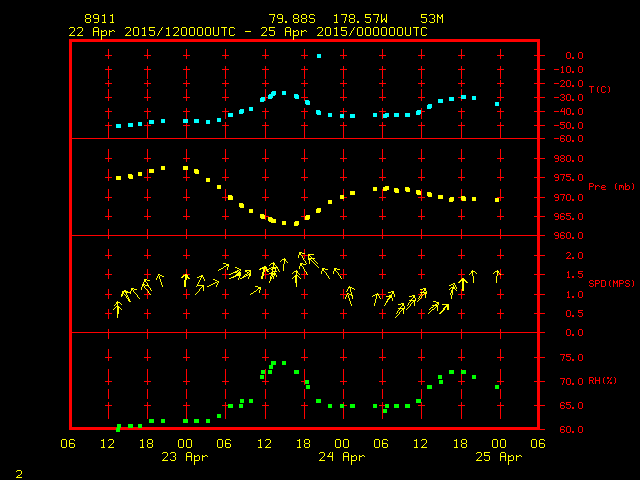The image size is (640, 480).
Task: Click the T(C) temperature axis label
Action: click(x=600, y=89)
